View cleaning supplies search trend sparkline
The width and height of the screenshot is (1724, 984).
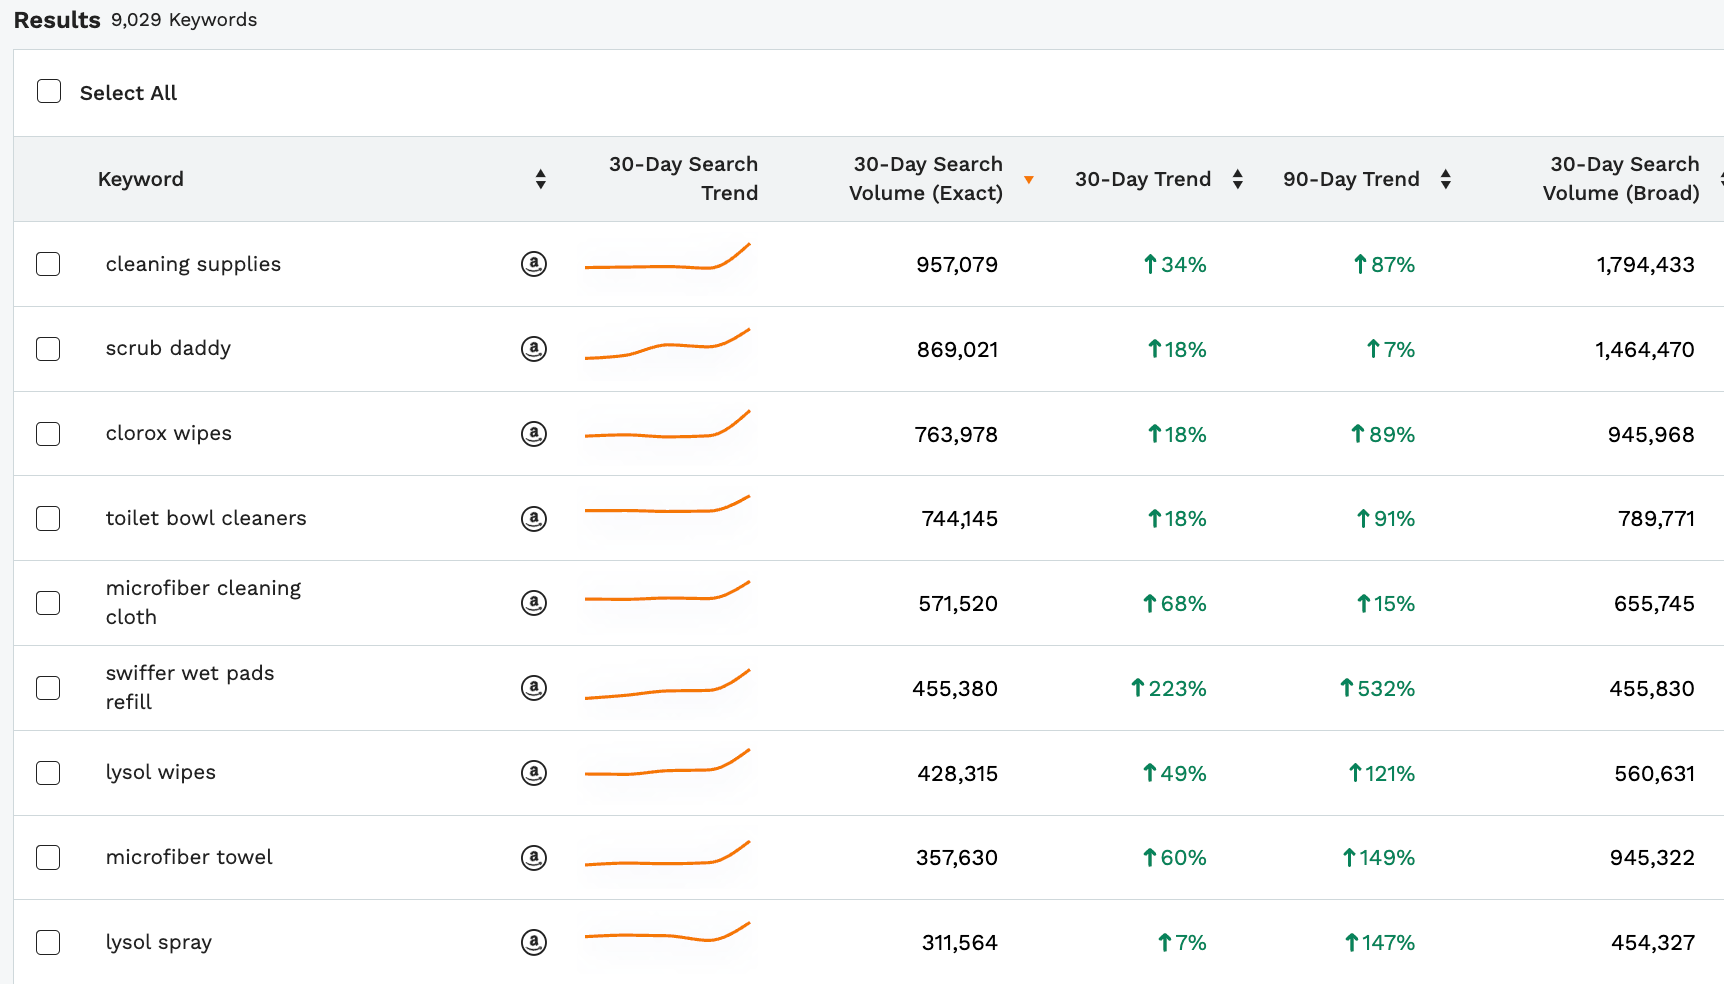667,257
